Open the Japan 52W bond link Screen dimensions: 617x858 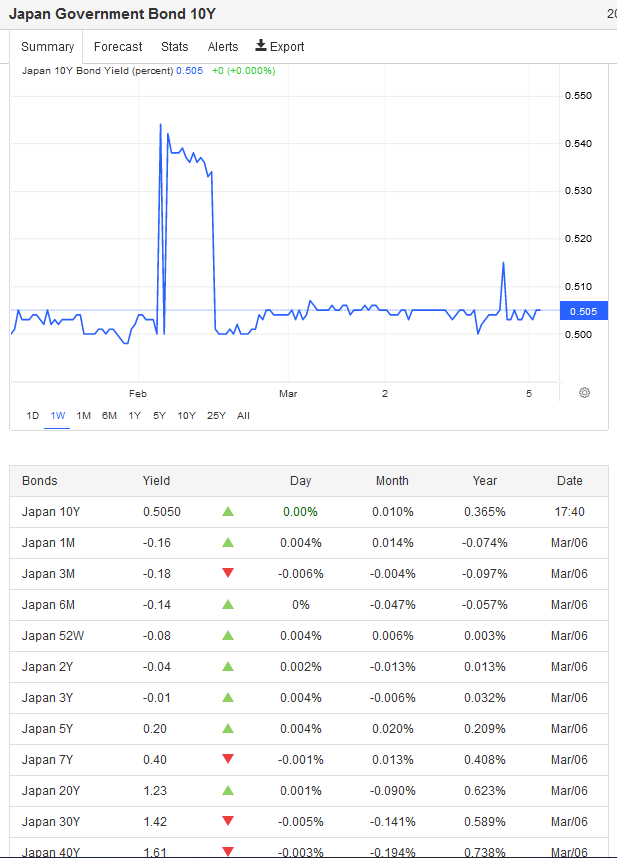point(53,636)
